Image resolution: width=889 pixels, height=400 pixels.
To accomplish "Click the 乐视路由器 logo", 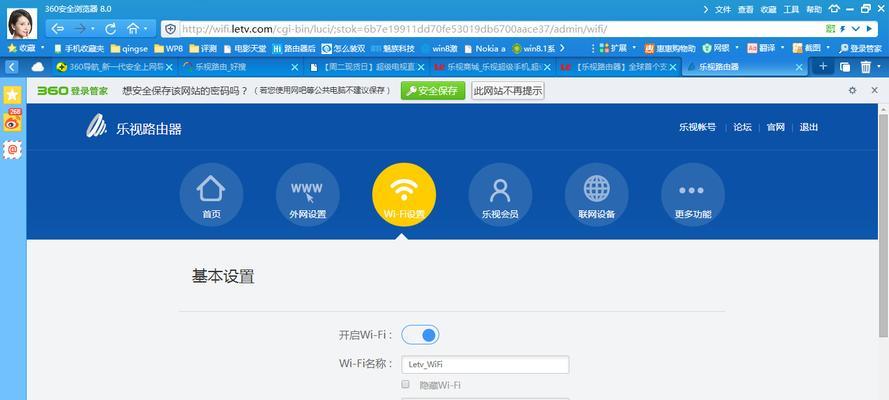I will 134,127.
